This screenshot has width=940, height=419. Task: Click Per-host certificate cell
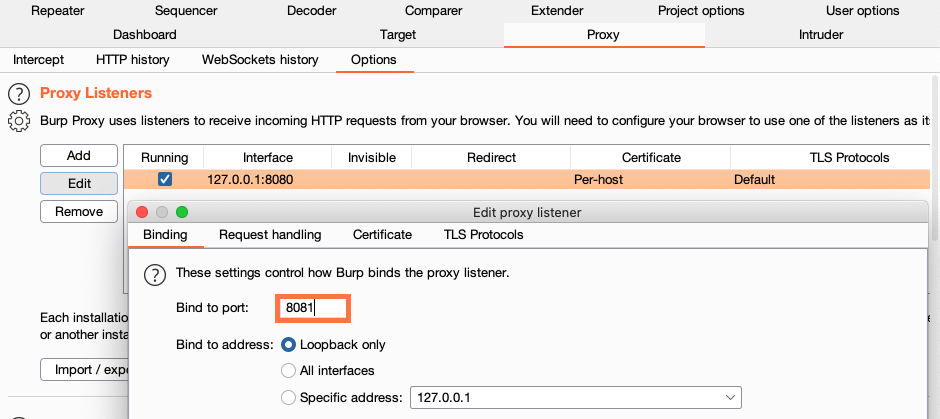650,179
